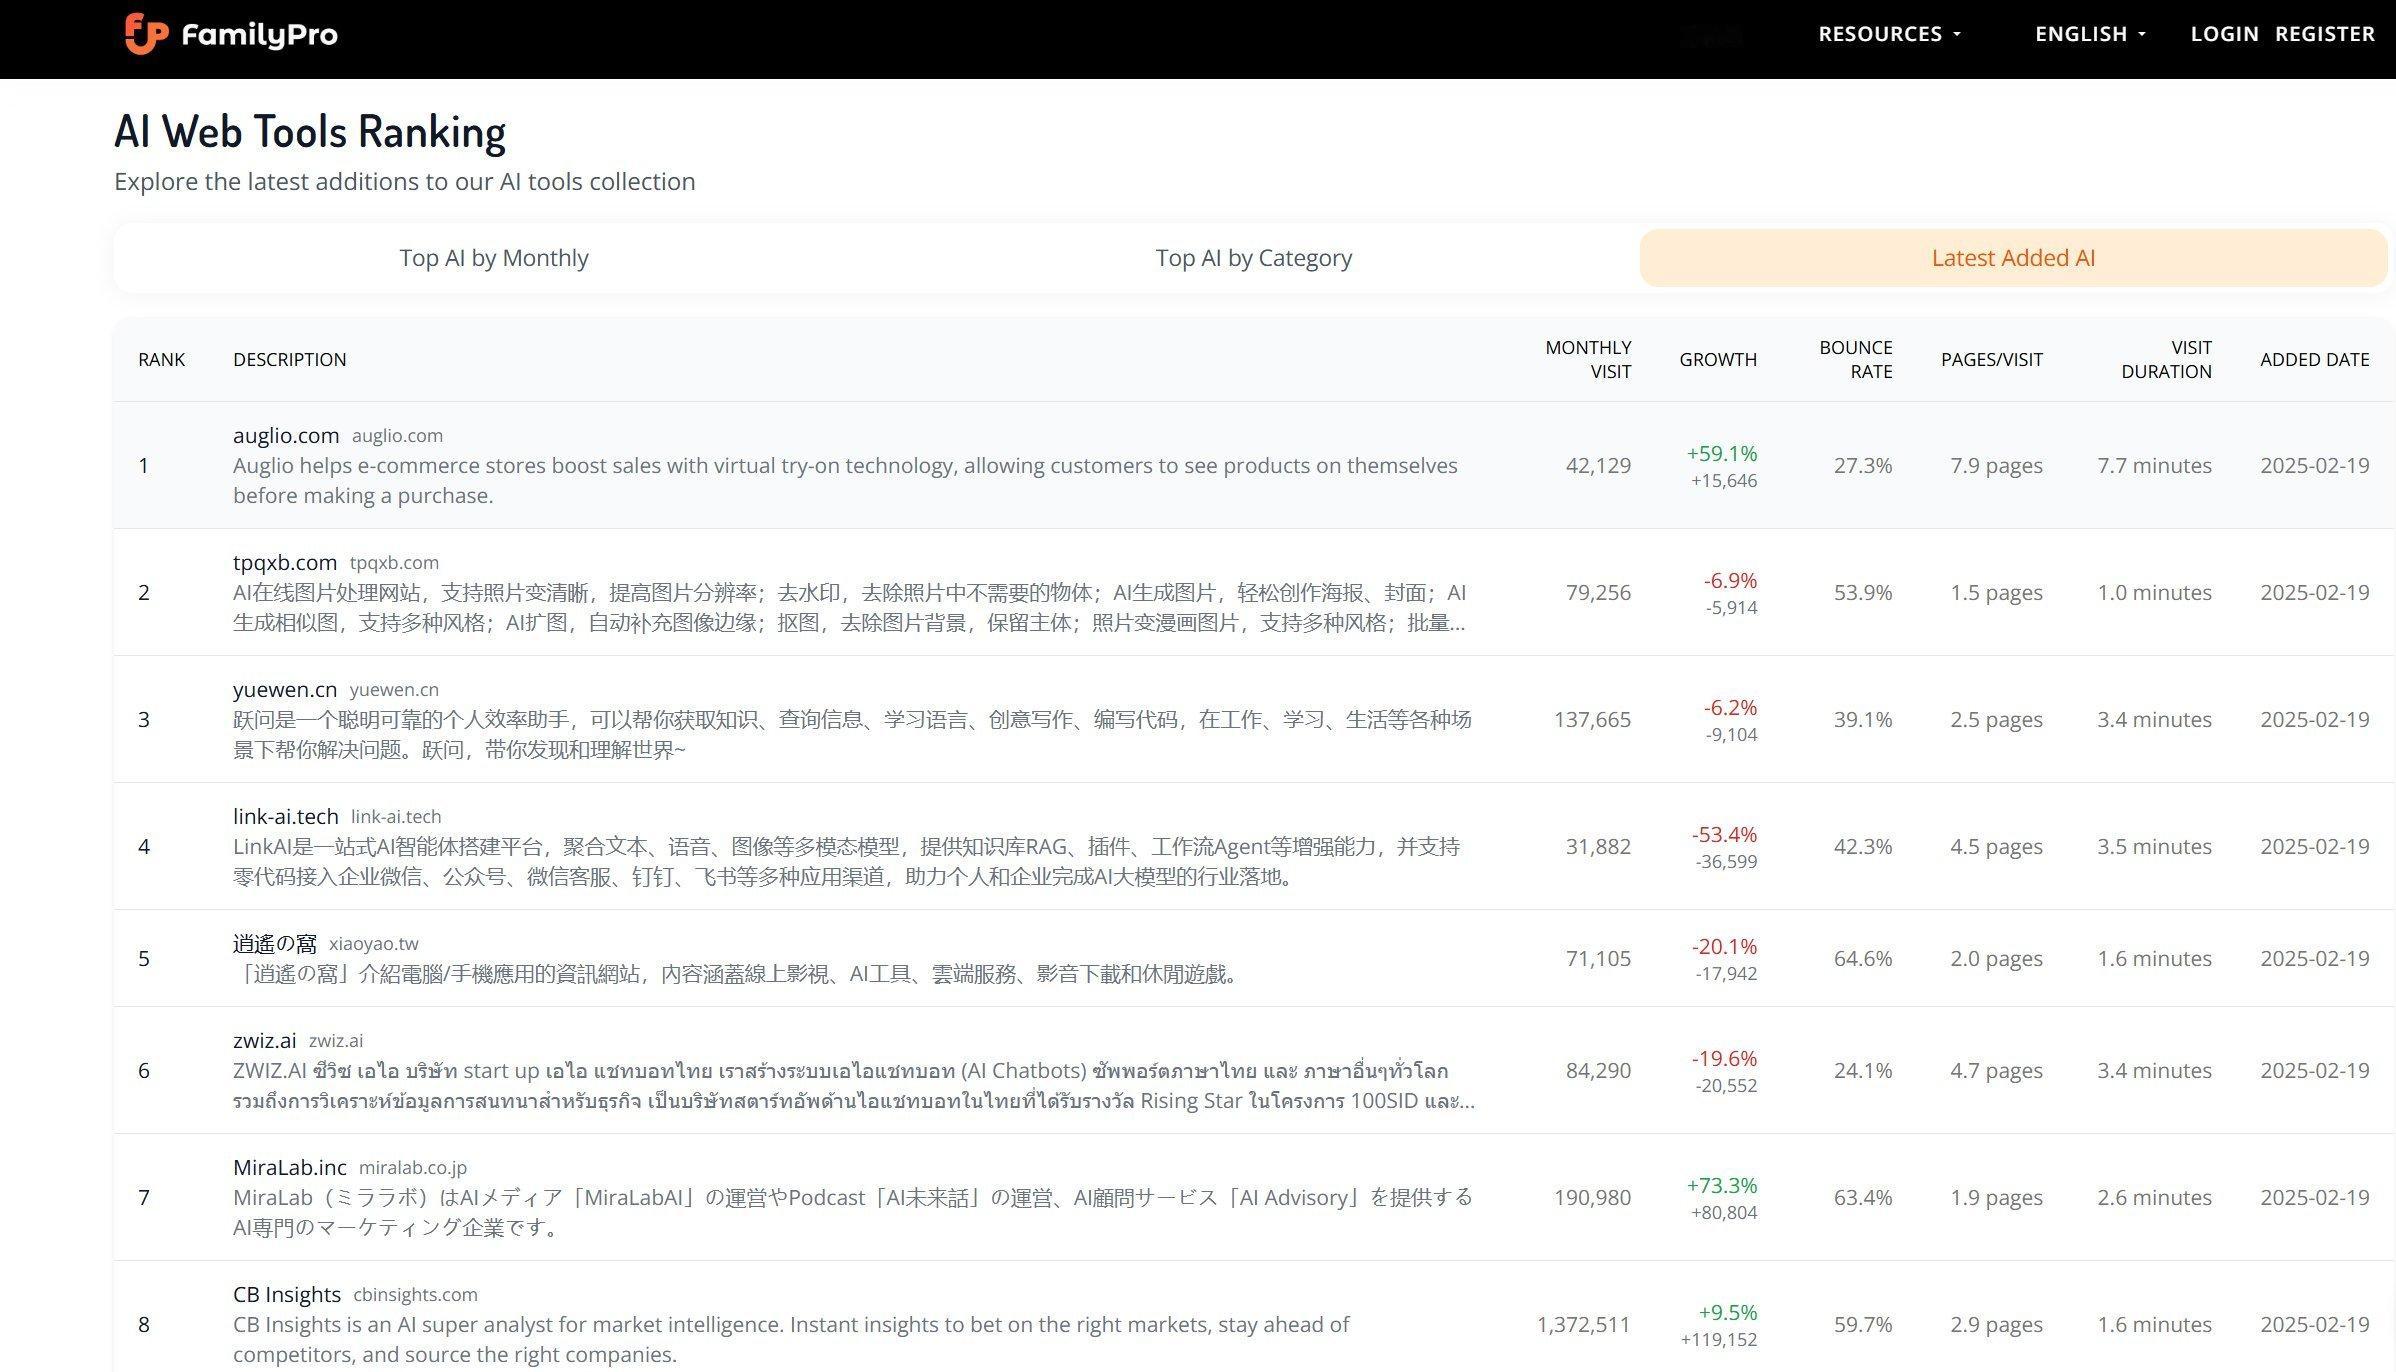Switch to Top AI by Category tab

(x=1252, y=257)
